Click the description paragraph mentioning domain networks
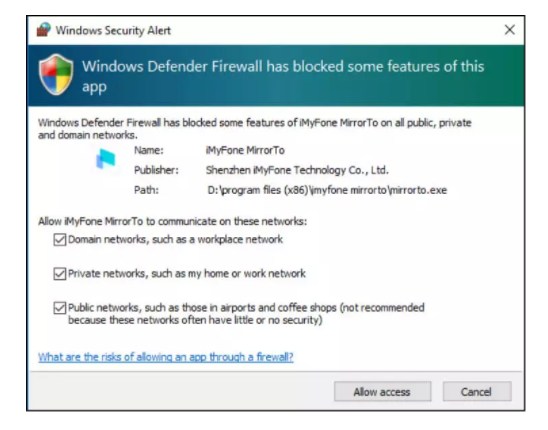This screenshot has width=548, height=430. tap(255, 129)
